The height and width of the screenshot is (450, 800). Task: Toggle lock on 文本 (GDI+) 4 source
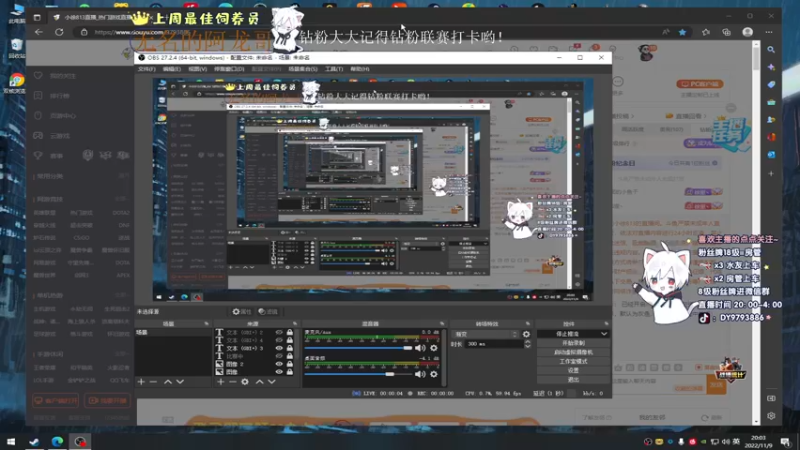[290, 340]
